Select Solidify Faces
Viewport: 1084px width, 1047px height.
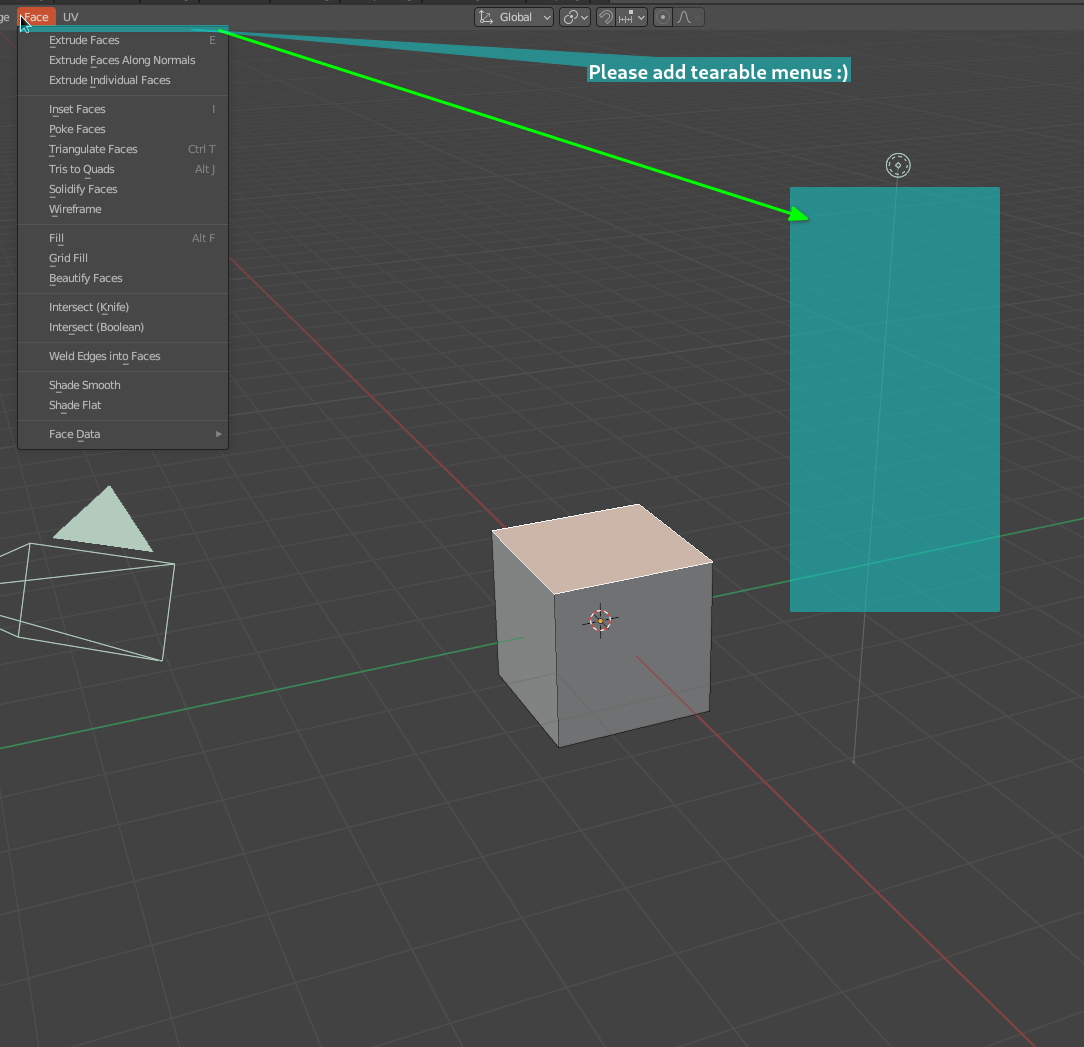[123, 189]
